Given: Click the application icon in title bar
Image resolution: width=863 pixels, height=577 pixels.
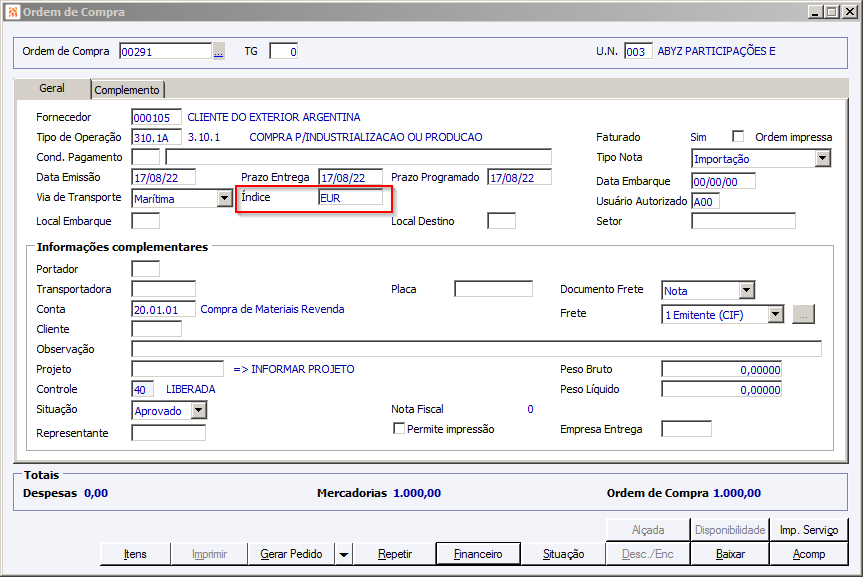Looking at the screenshot, I should (x=11, y=11).
